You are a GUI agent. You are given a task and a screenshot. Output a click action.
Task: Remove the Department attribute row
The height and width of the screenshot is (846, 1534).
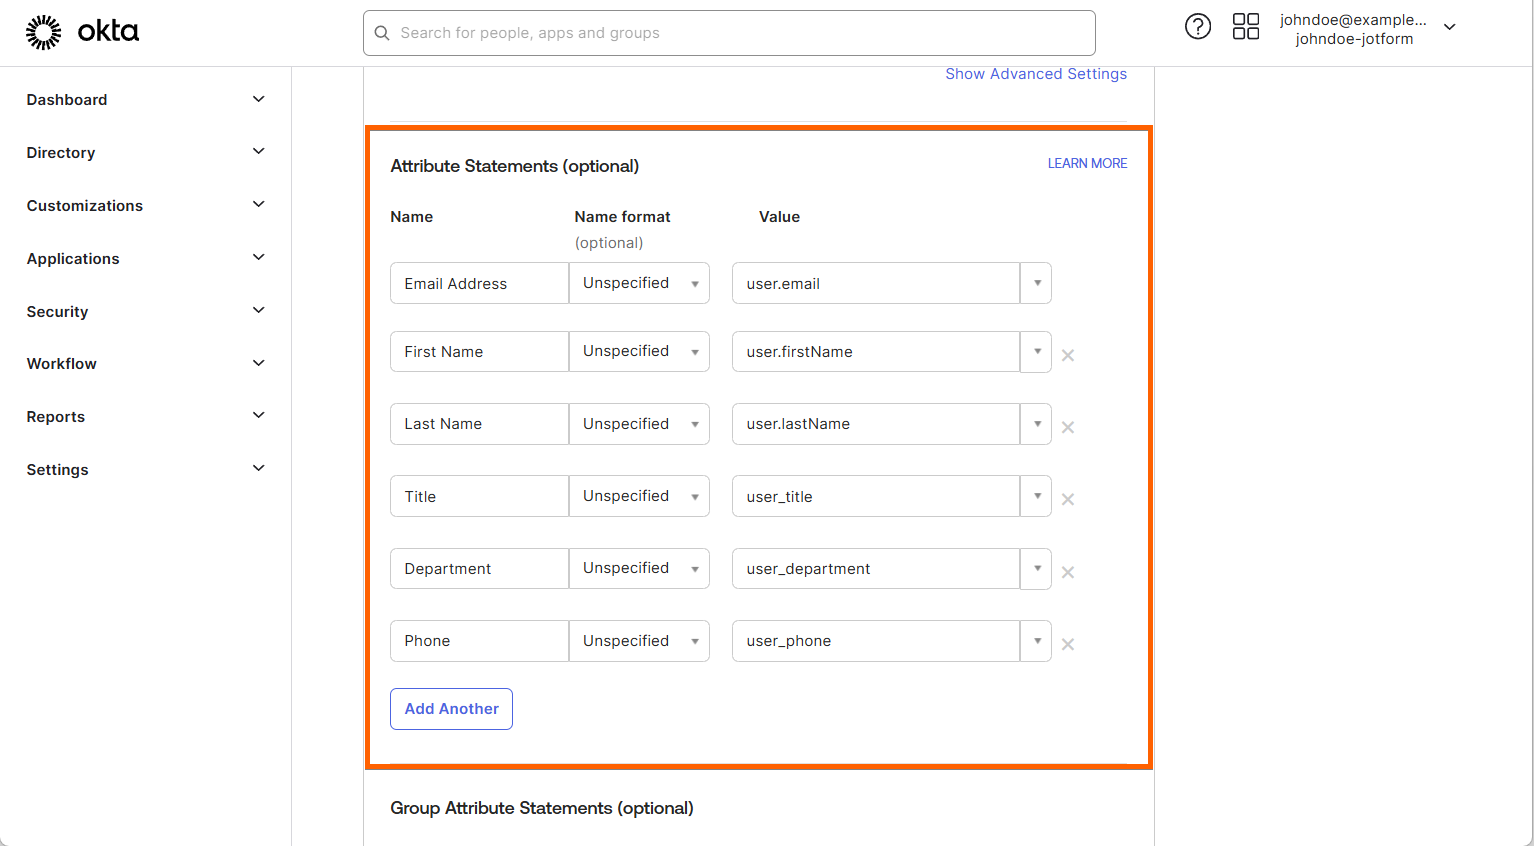click(1068, 572)
